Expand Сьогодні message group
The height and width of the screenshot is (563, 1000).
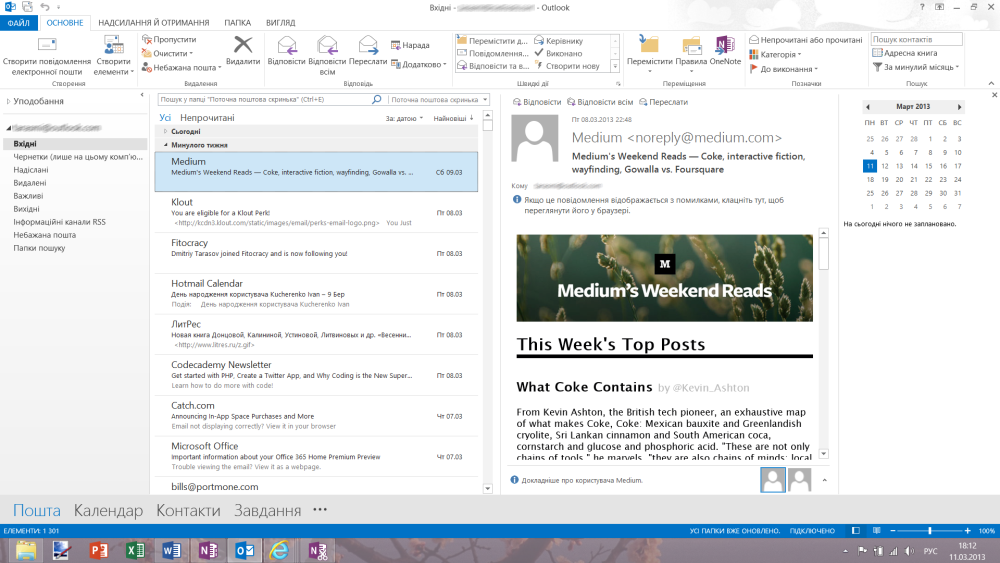165,131
